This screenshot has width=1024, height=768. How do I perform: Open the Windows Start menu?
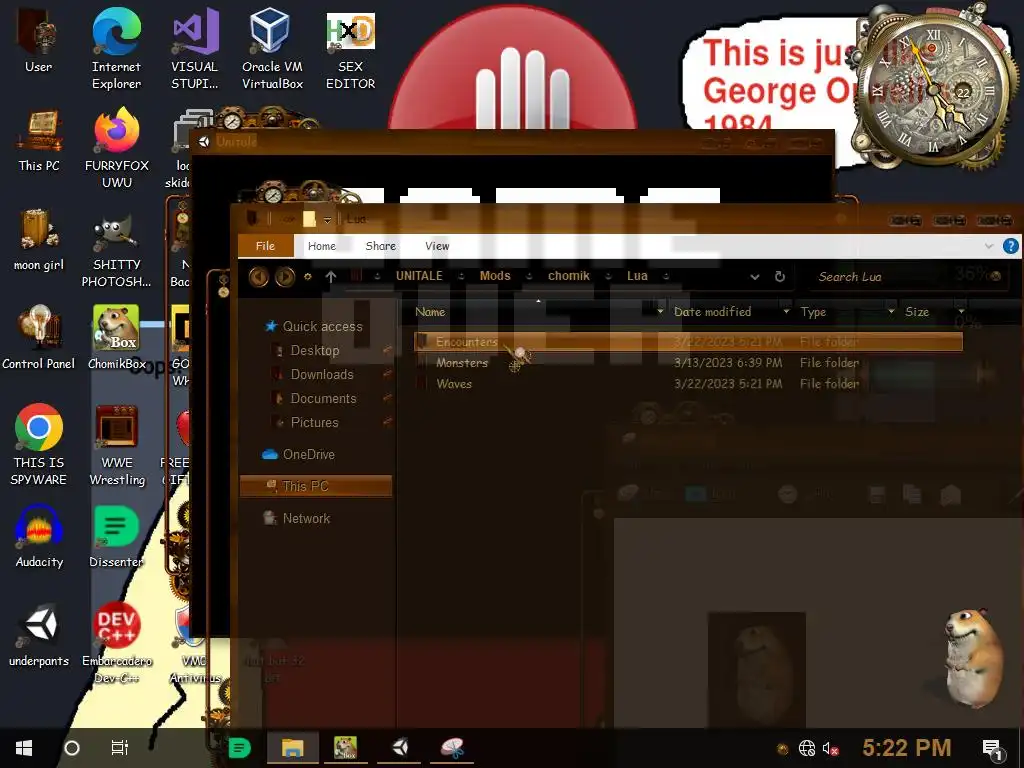[24, 748]
